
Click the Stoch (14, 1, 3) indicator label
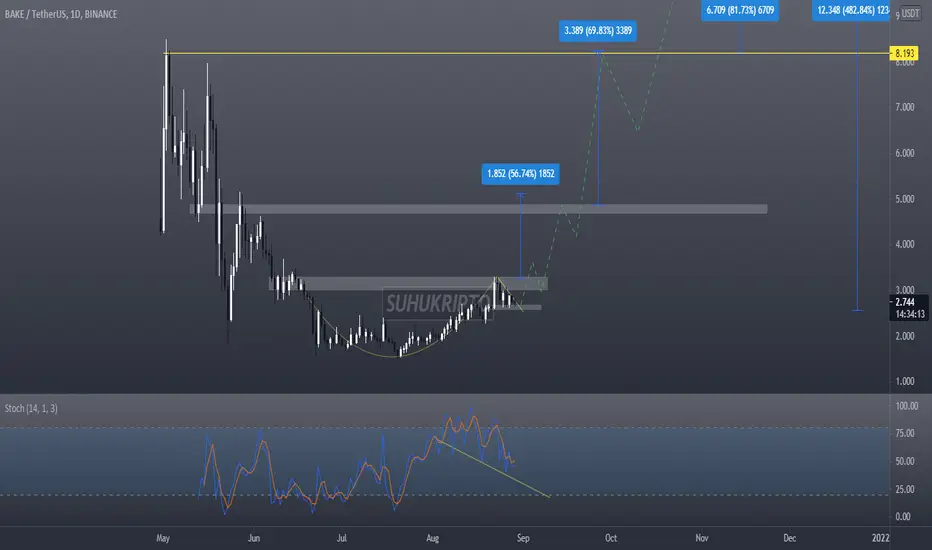[31, 408]
